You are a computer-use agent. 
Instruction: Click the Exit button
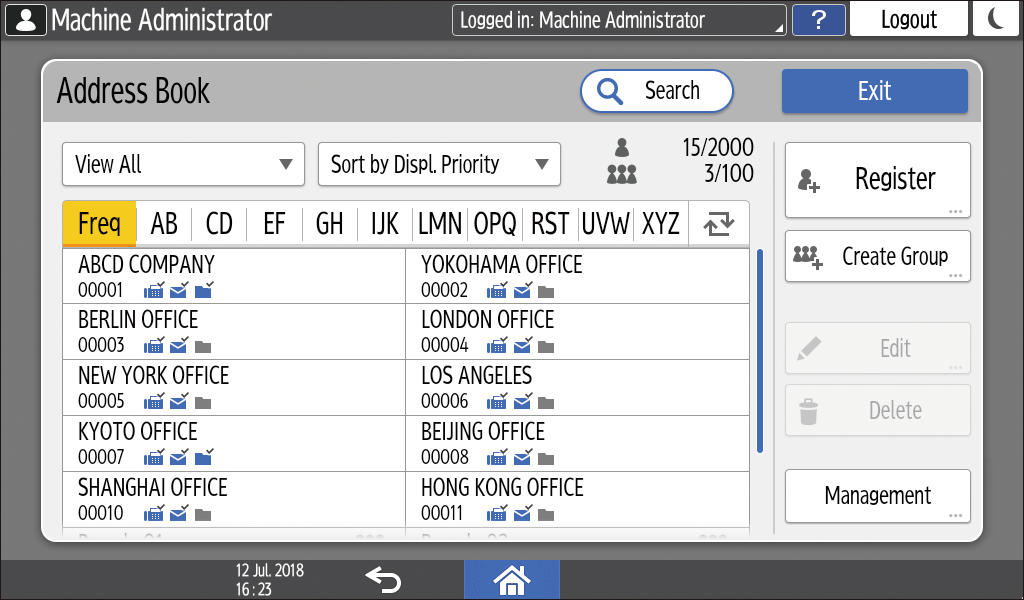point(874,91)
